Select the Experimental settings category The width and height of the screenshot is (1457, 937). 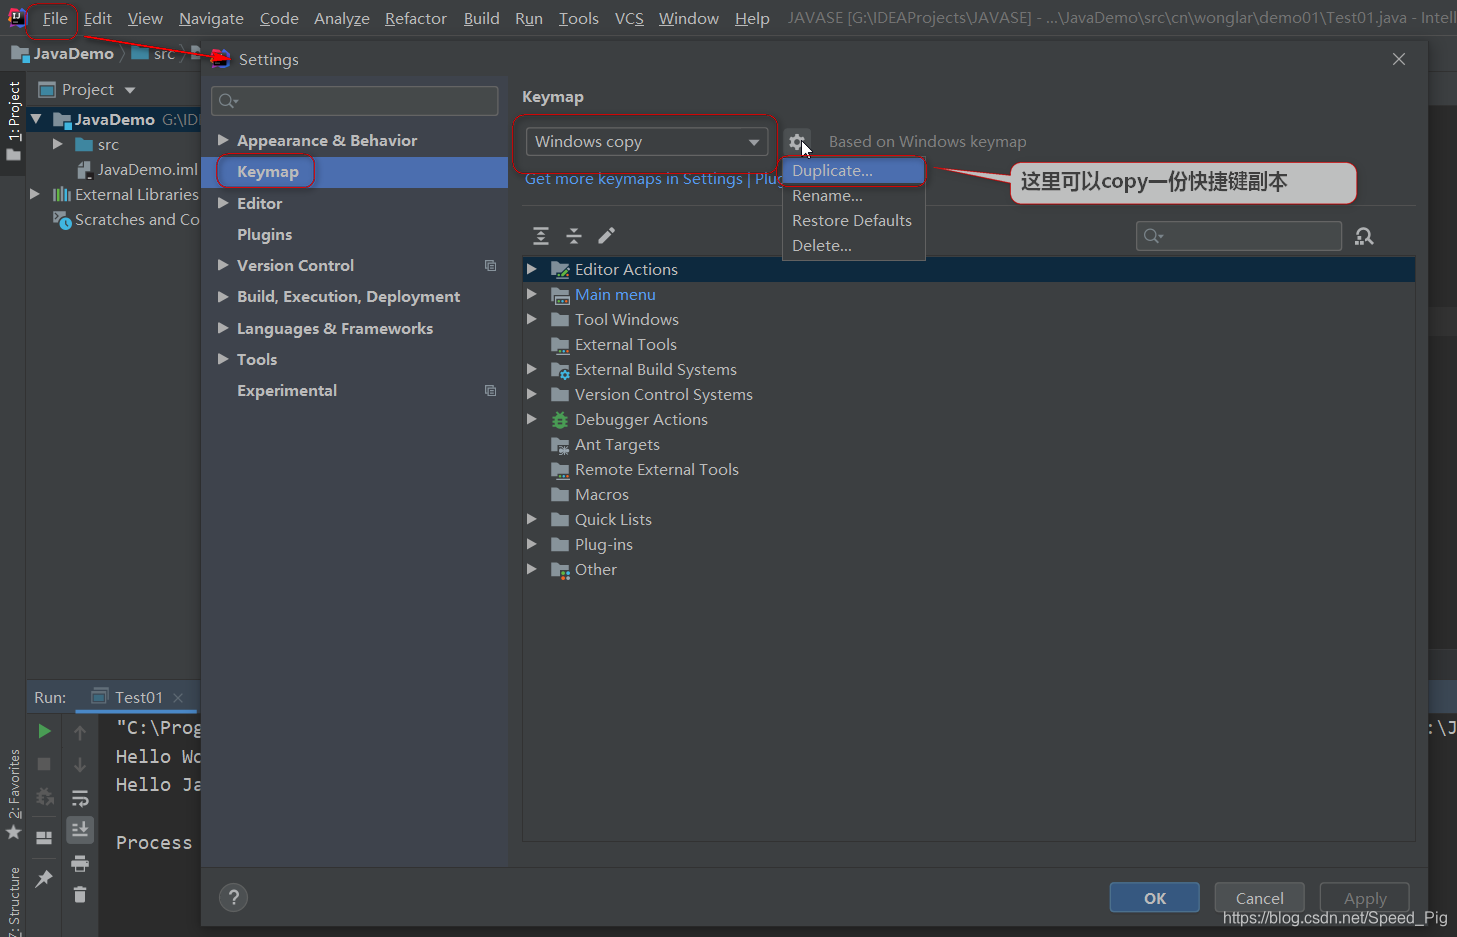287,390
